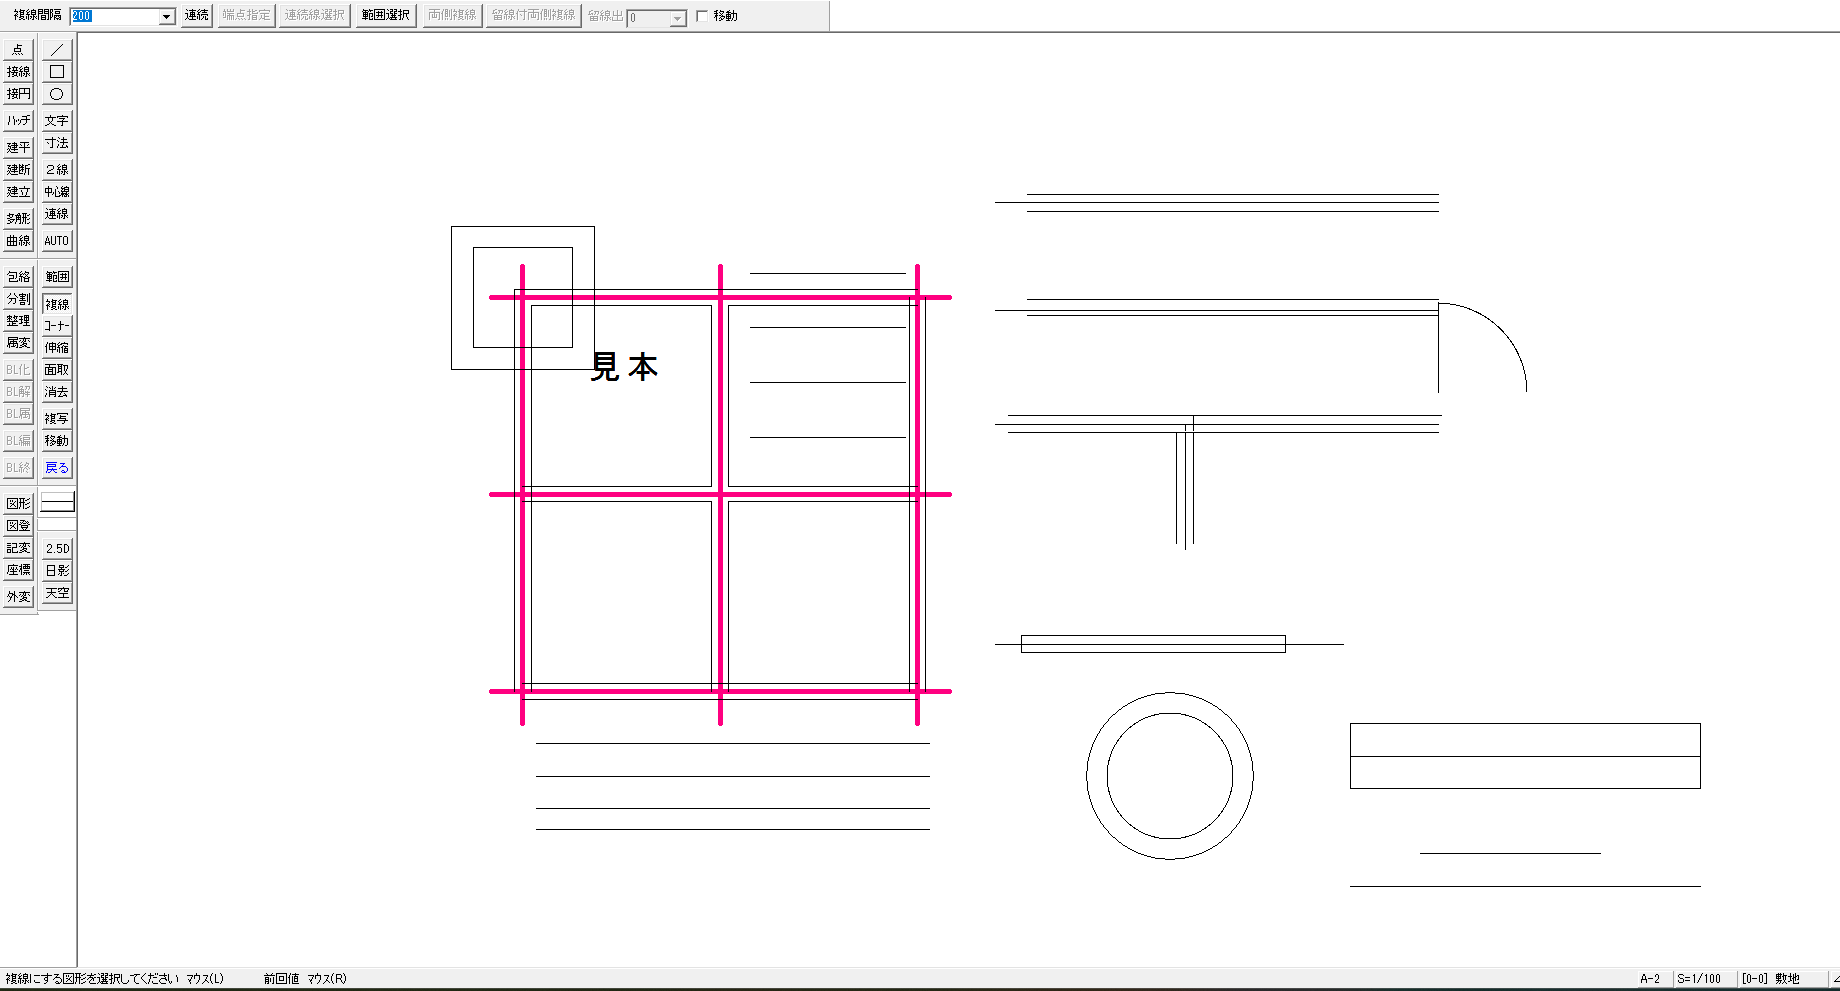Select the 伸縮 extend/trim tool
This screenshot has height=991, width=1840.
point(57,347)
